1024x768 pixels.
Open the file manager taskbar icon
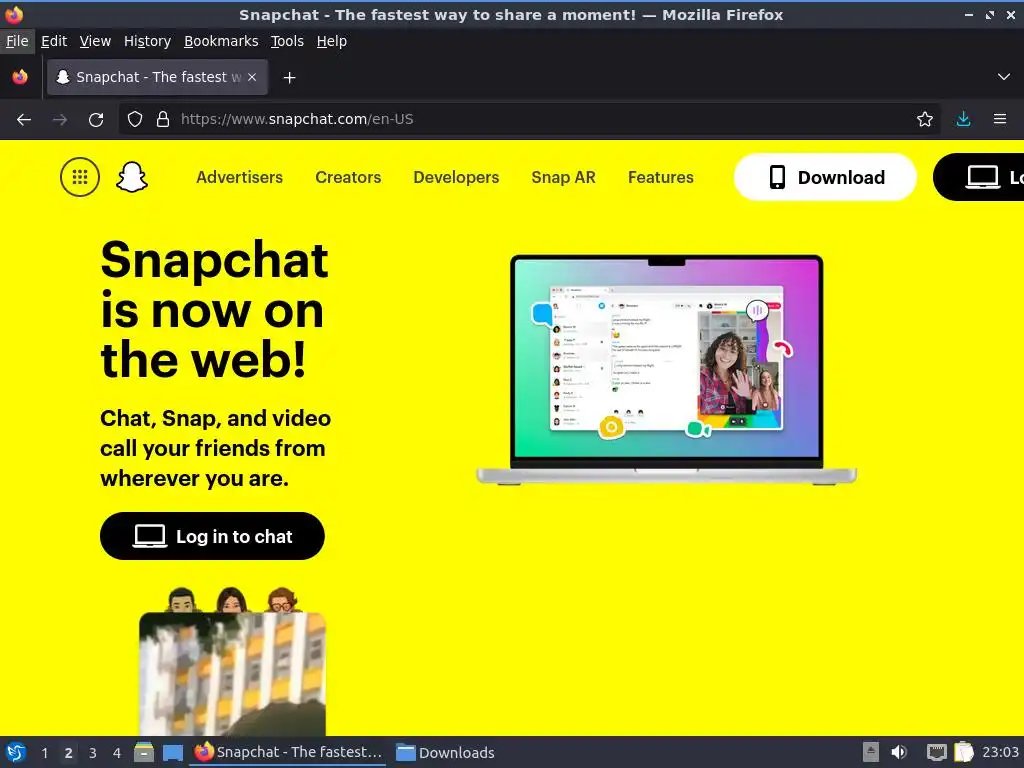pos(144,752)
